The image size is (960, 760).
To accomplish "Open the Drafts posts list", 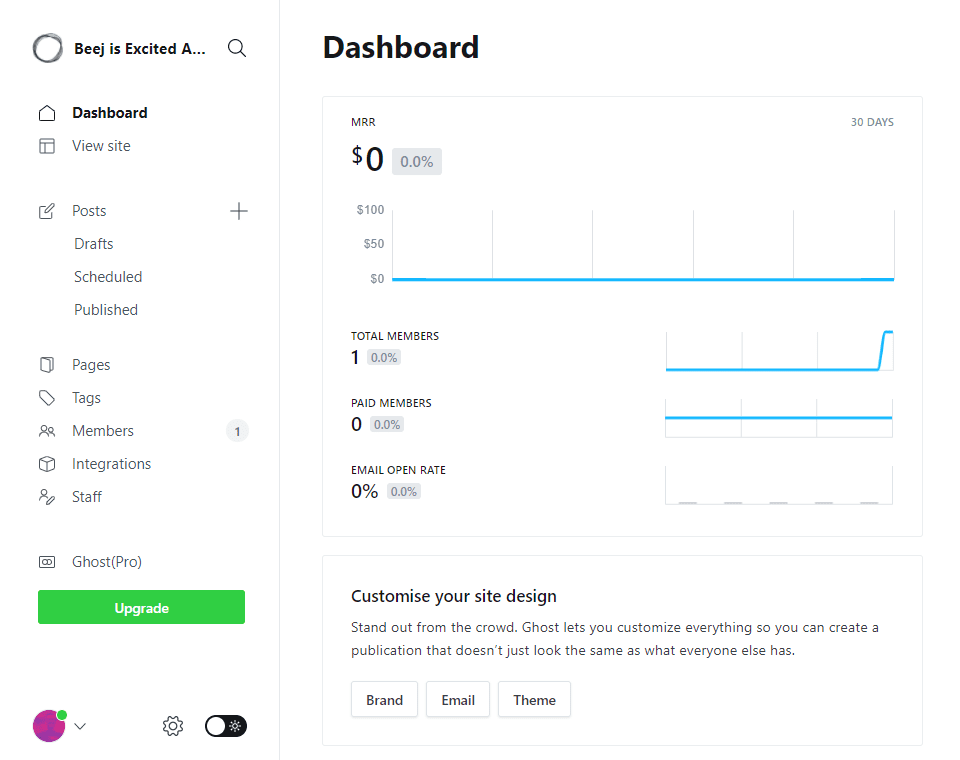I will 94,244.
